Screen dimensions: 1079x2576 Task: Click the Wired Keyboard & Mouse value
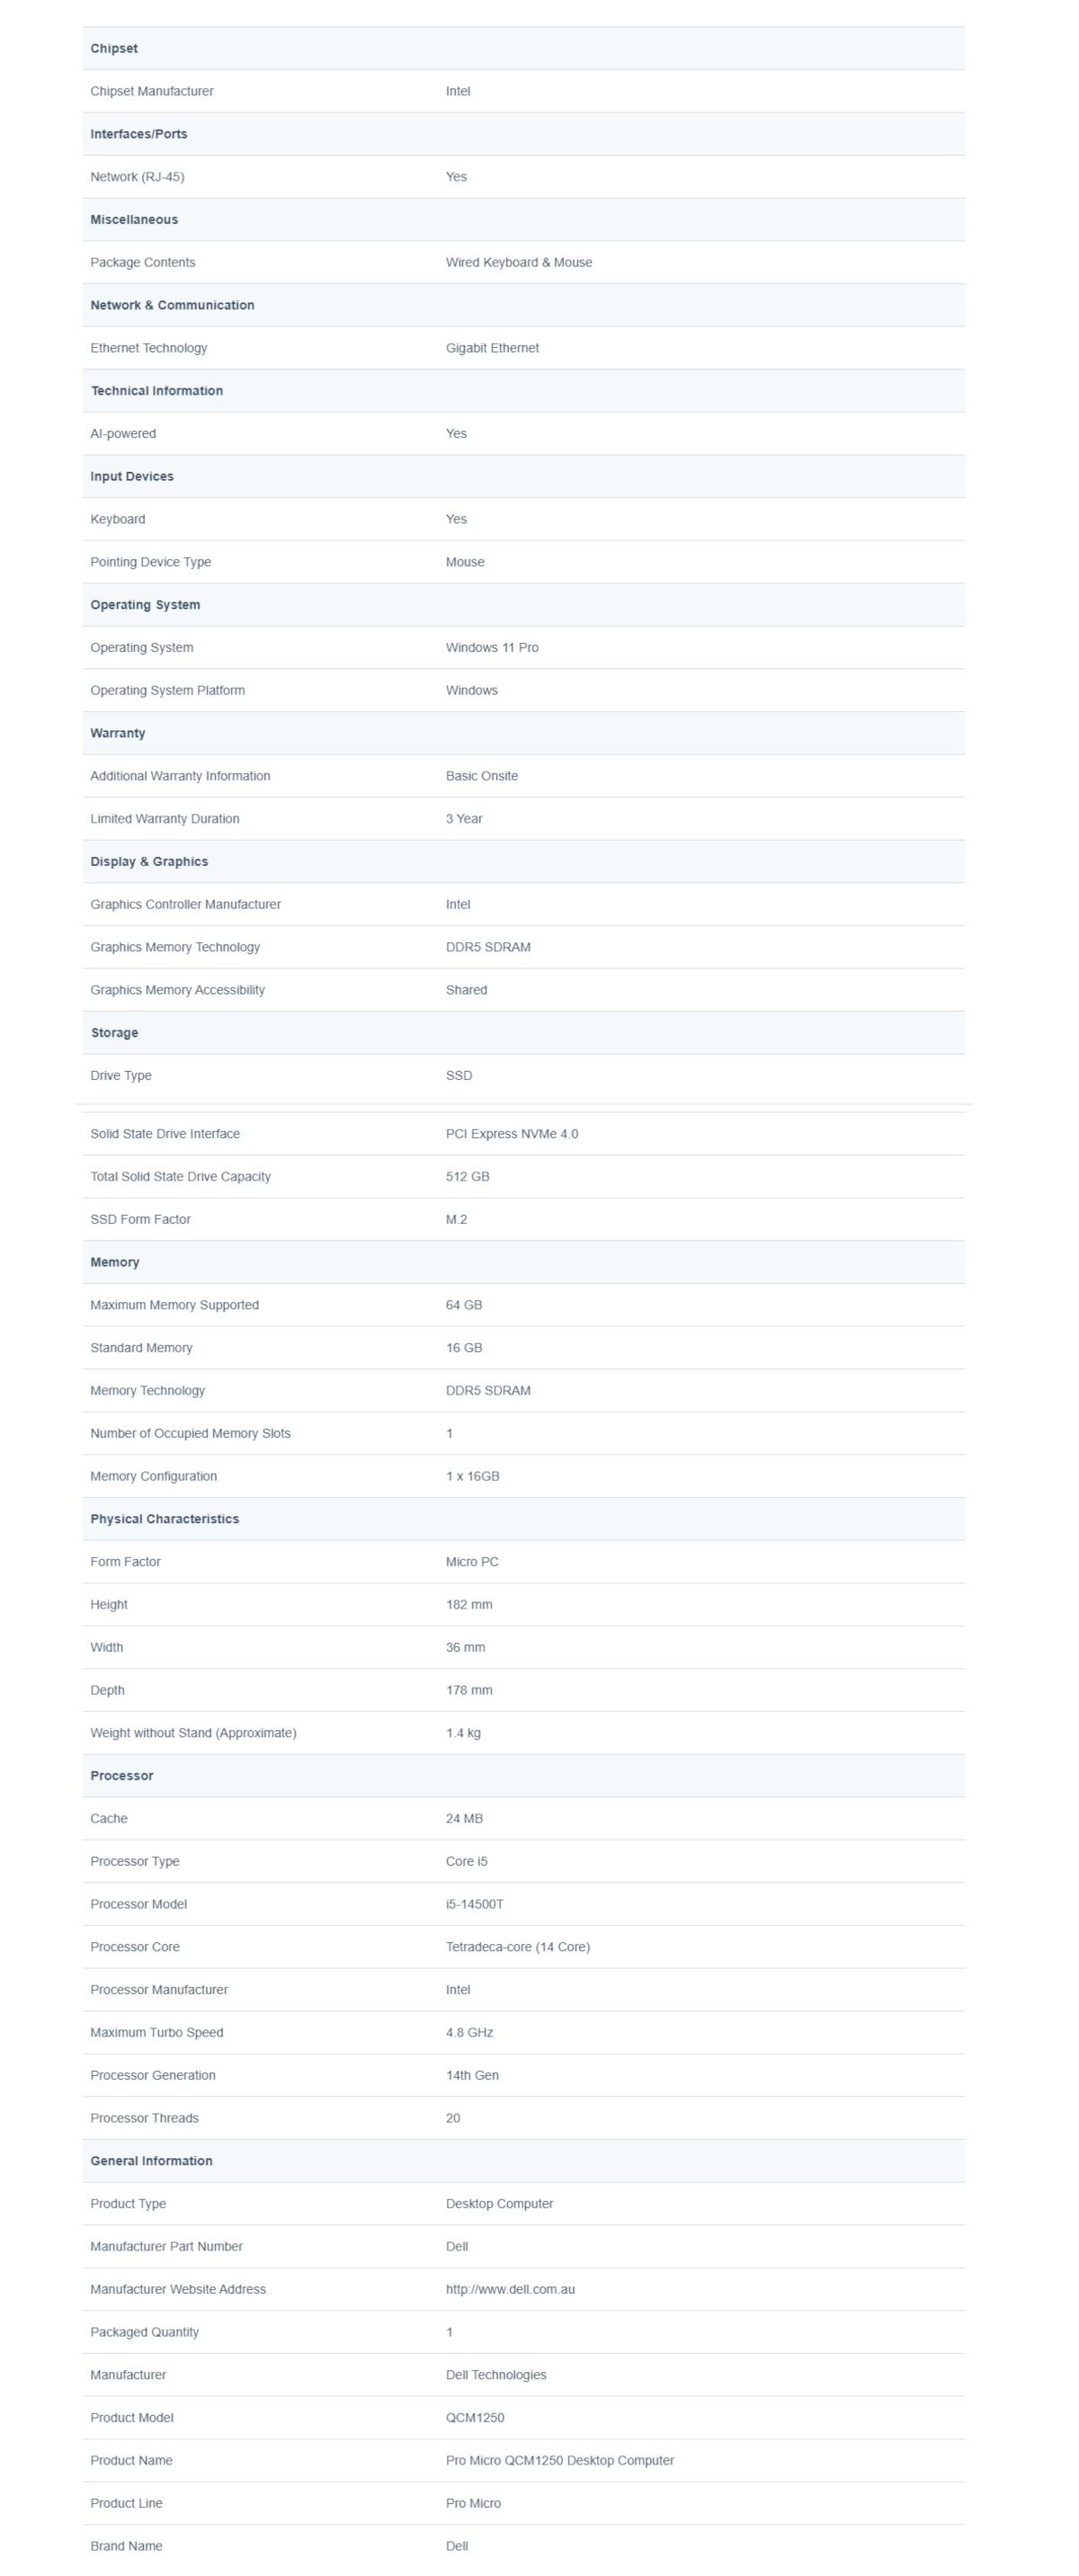point(519,262)
